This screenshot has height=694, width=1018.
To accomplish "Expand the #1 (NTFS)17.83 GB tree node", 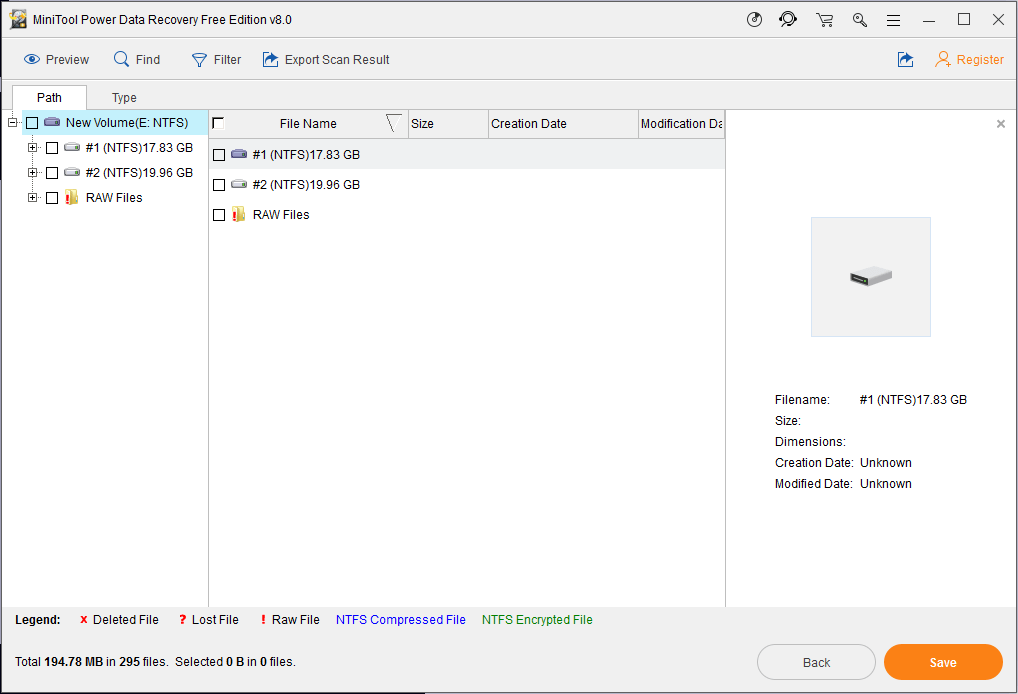I will click(32, 147).
